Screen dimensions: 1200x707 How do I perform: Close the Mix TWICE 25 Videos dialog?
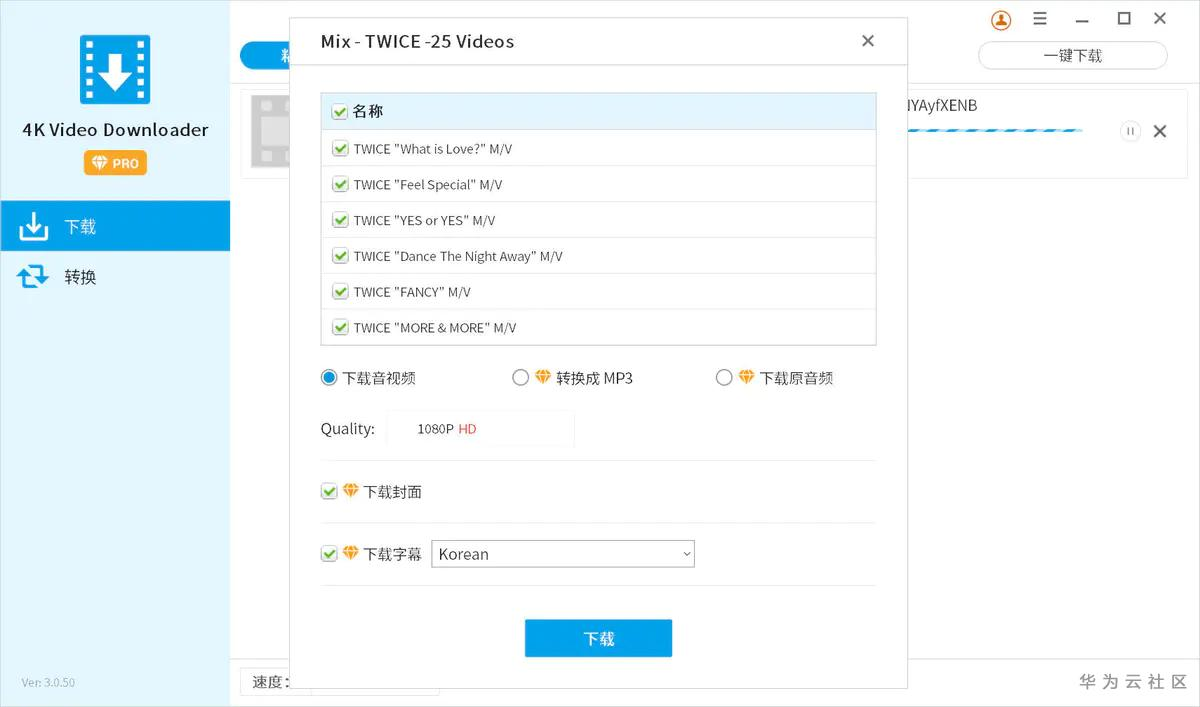pyautogui.click(x=867, y=41)
